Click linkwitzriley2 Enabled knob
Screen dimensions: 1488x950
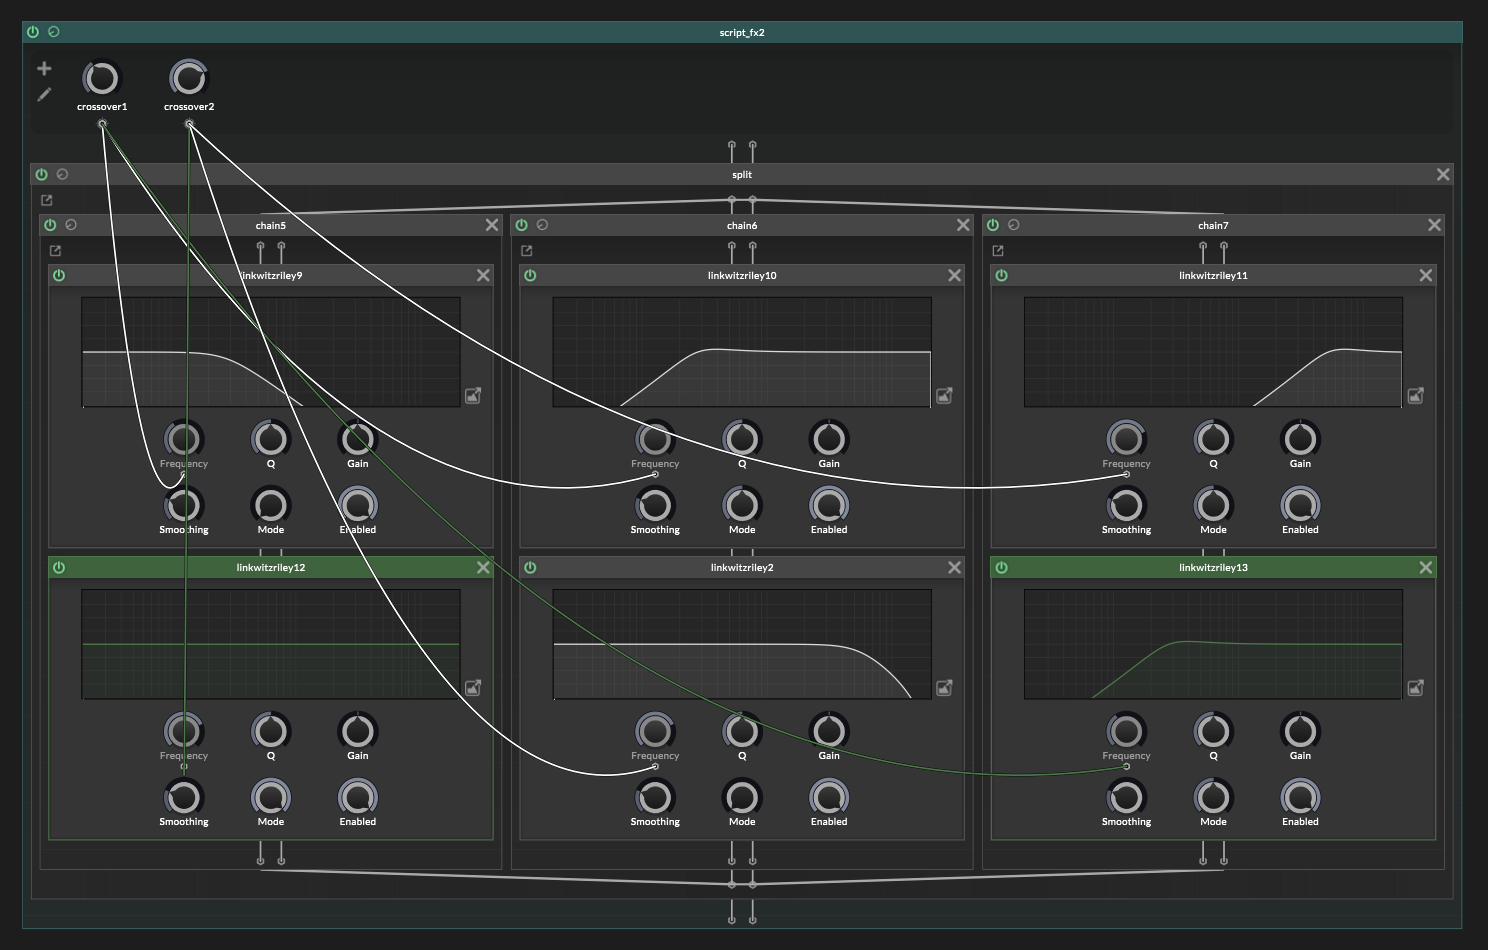[829, 797]
